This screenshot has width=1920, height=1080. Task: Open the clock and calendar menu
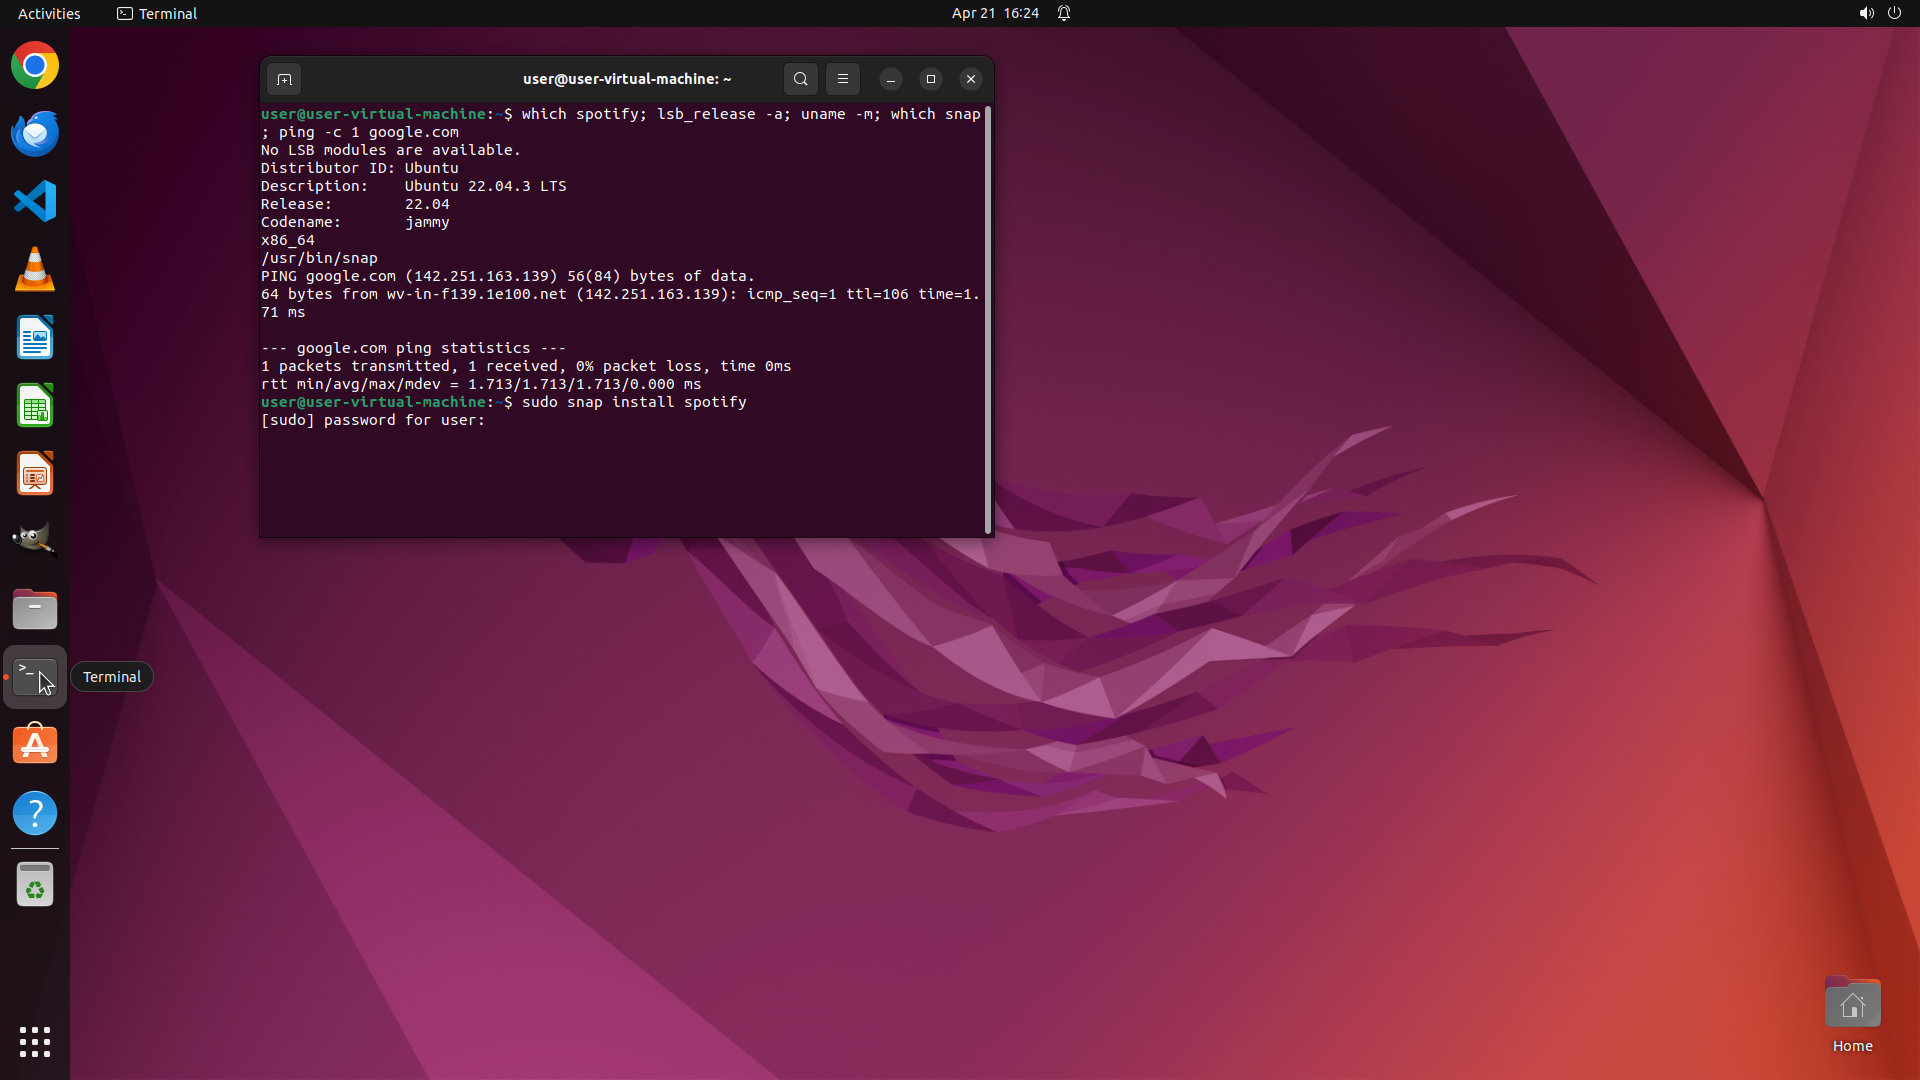click(995, 13)
